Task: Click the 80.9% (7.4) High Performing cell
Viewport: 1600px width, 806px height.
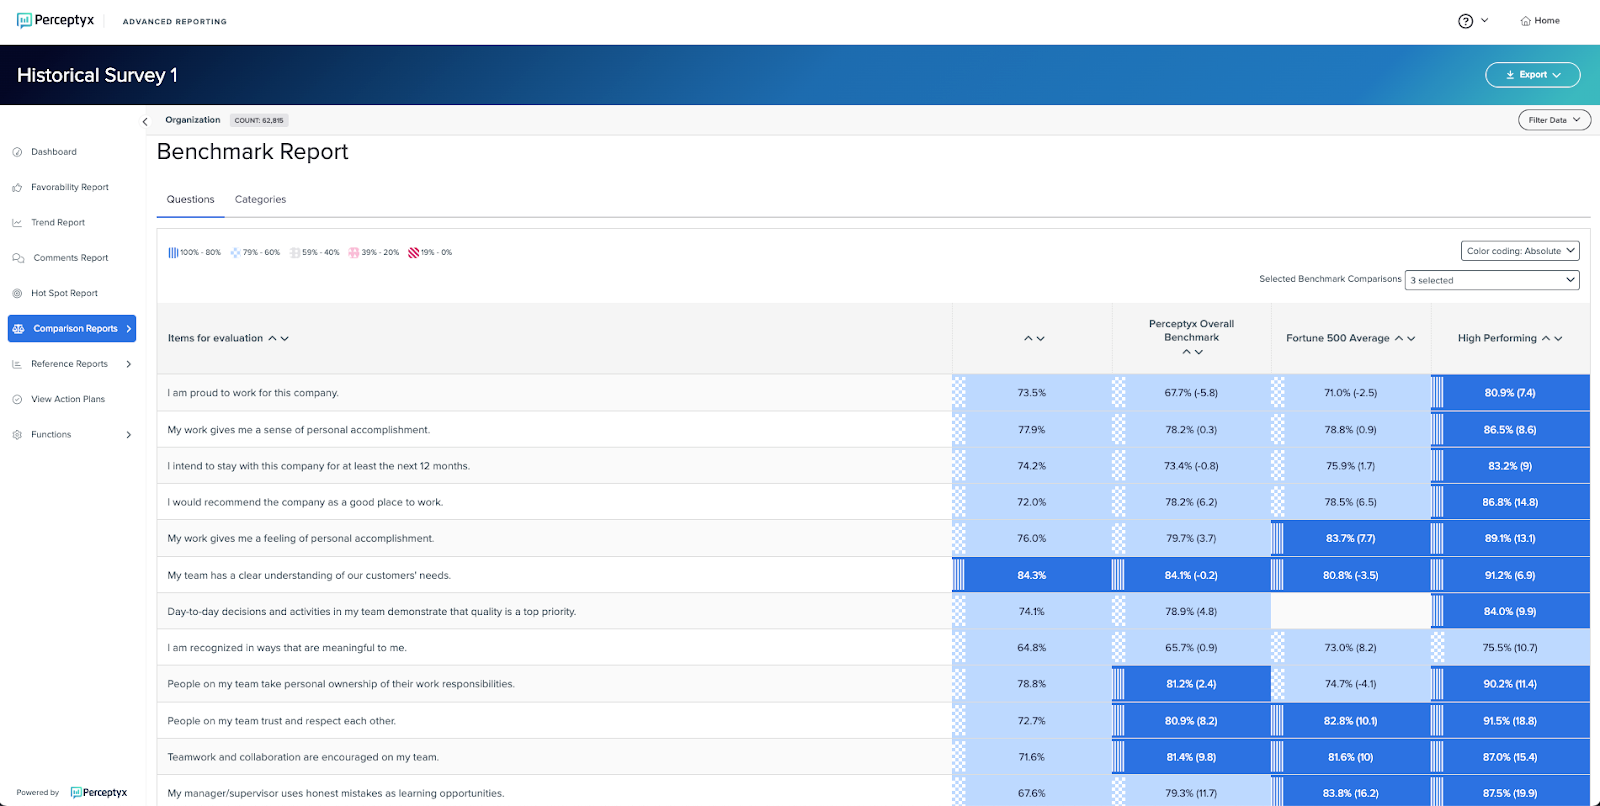Action: click(1510, 393)
